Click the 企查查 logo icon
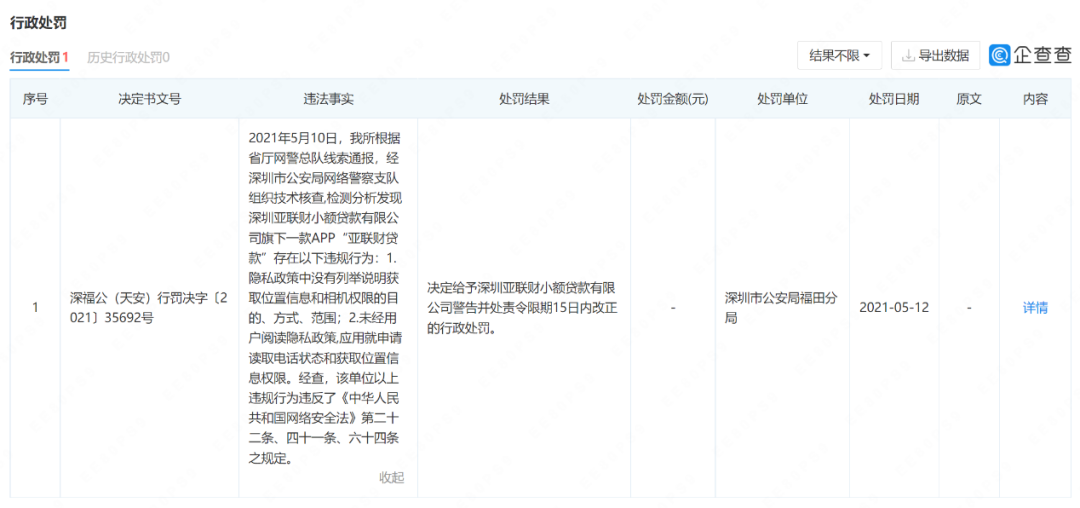The height and width of the screenshot is (508, 1080). point(1000,55)
